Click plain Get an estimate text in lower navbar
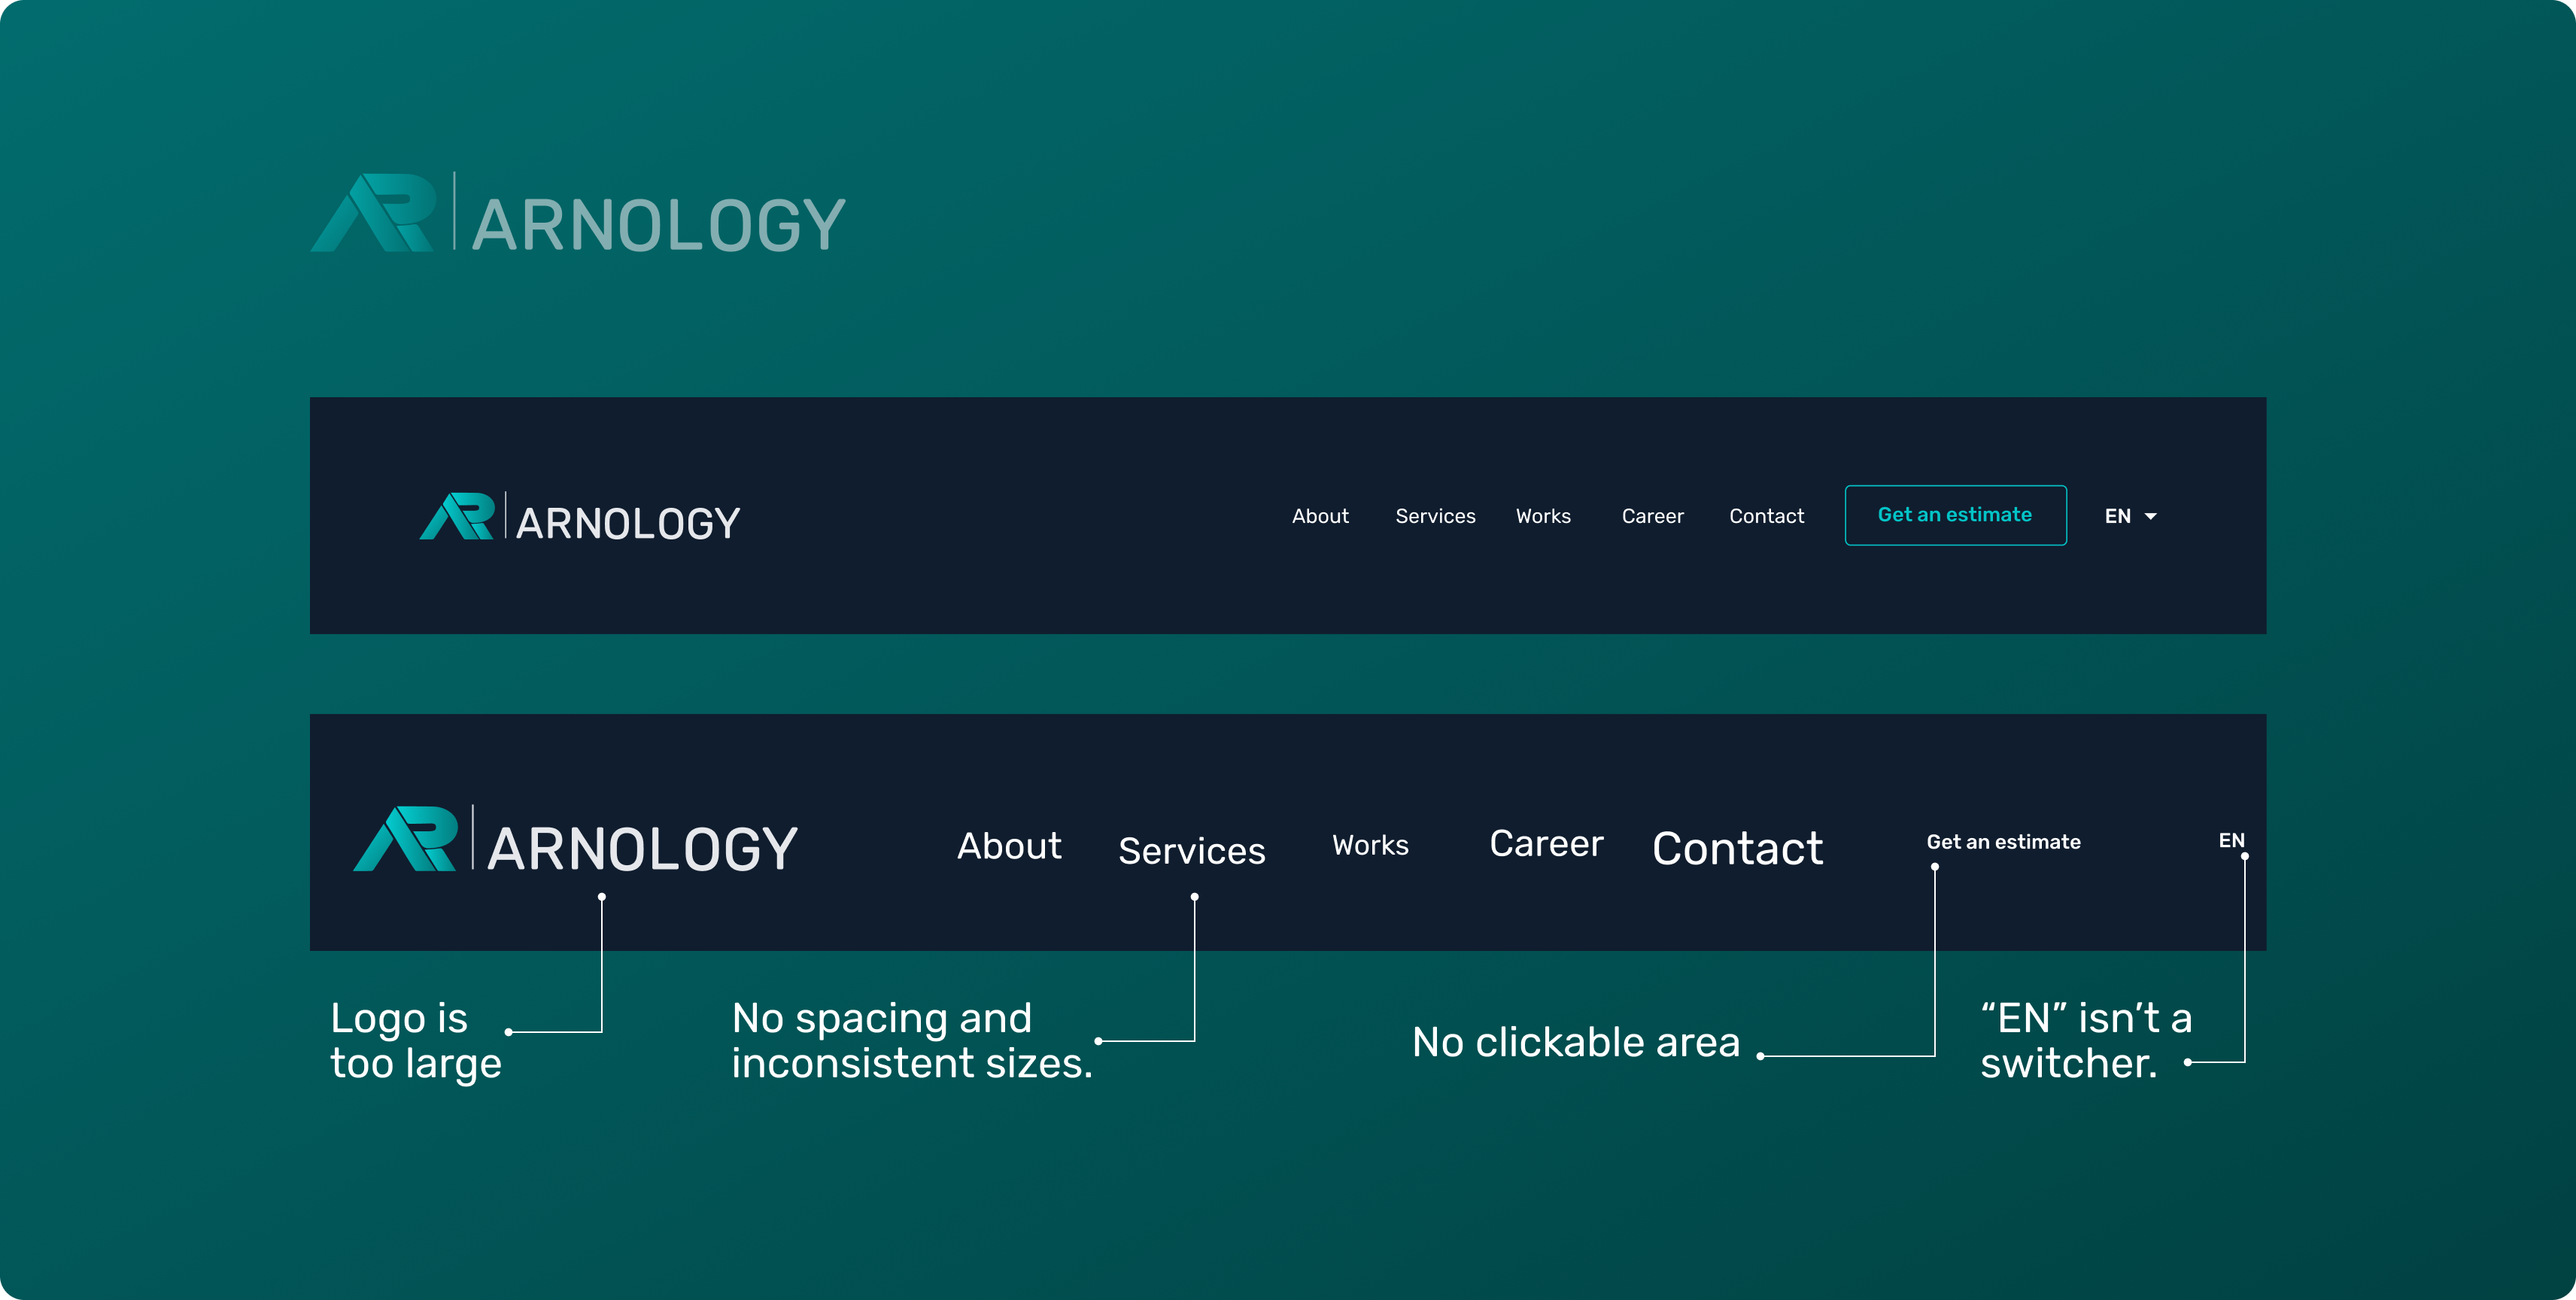 (2003, 842)
